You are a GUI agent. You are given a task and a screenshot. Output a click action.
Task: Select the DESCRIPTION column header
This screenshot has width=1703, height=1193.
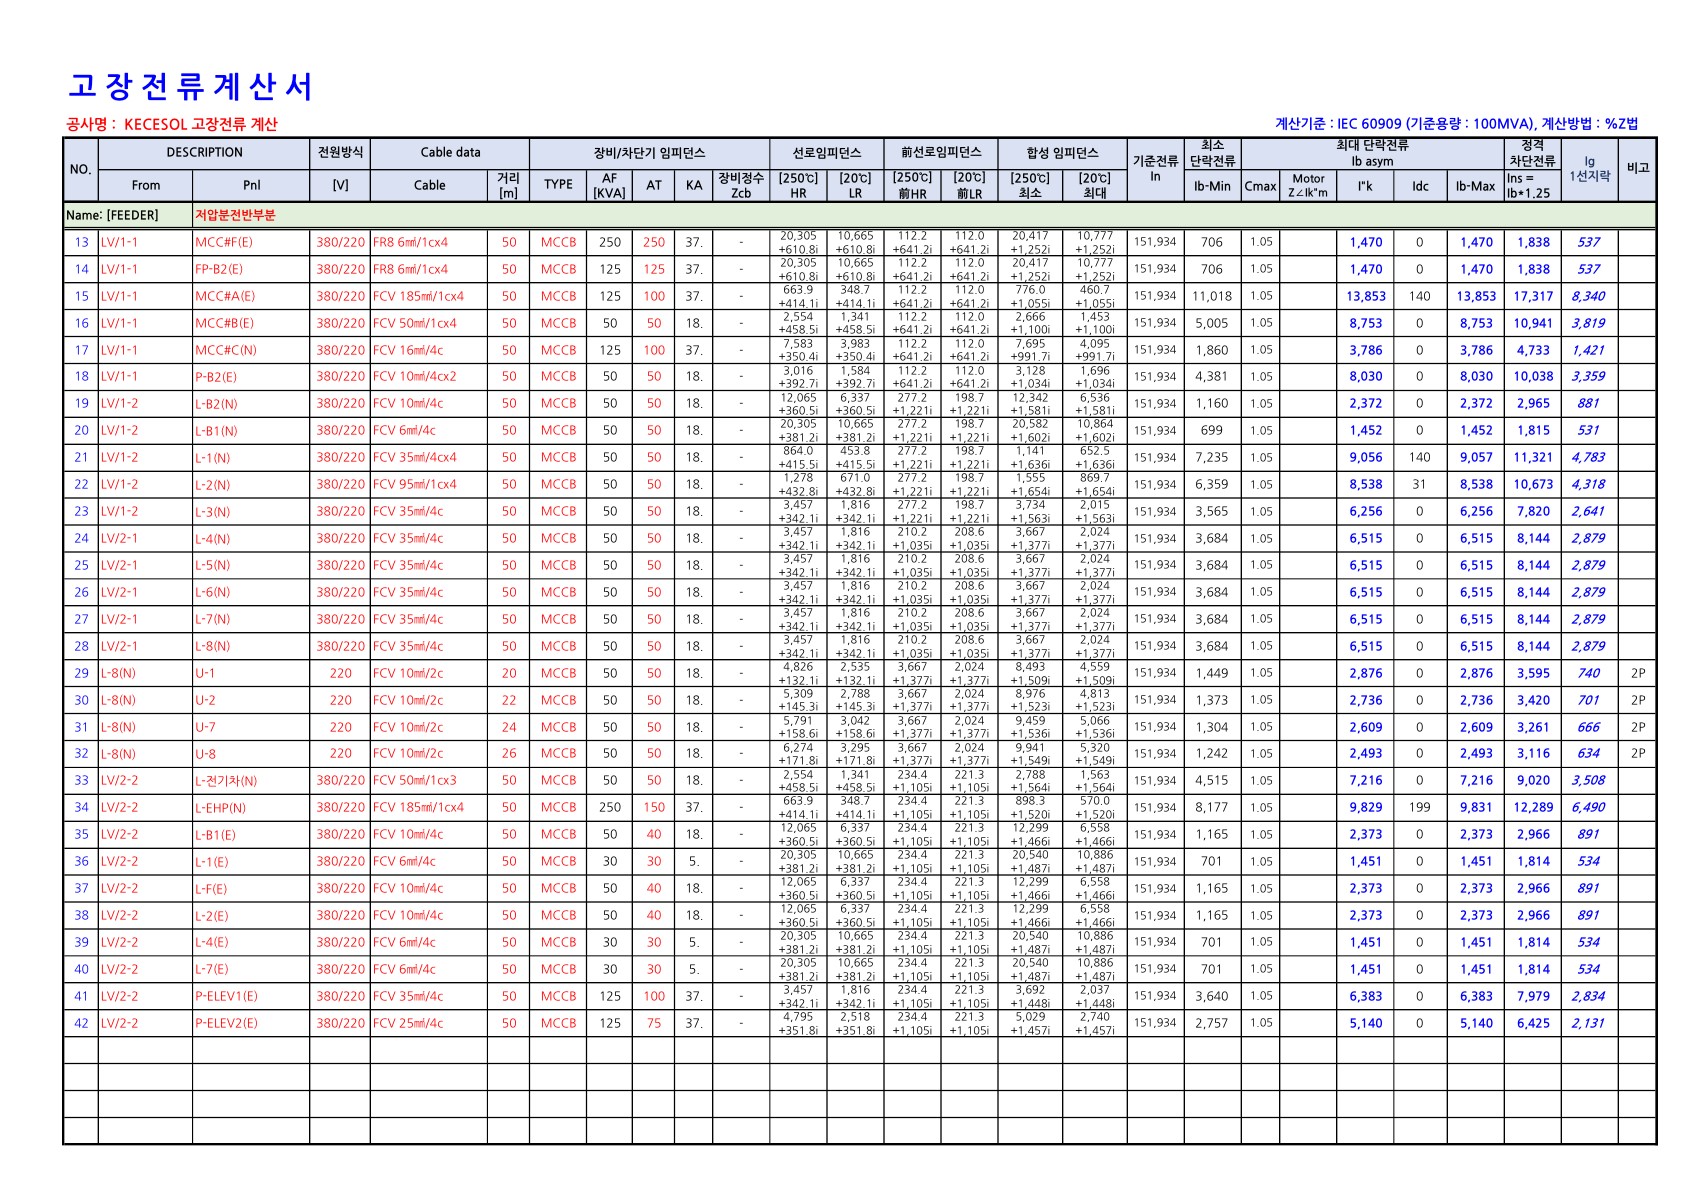point(204,153)
